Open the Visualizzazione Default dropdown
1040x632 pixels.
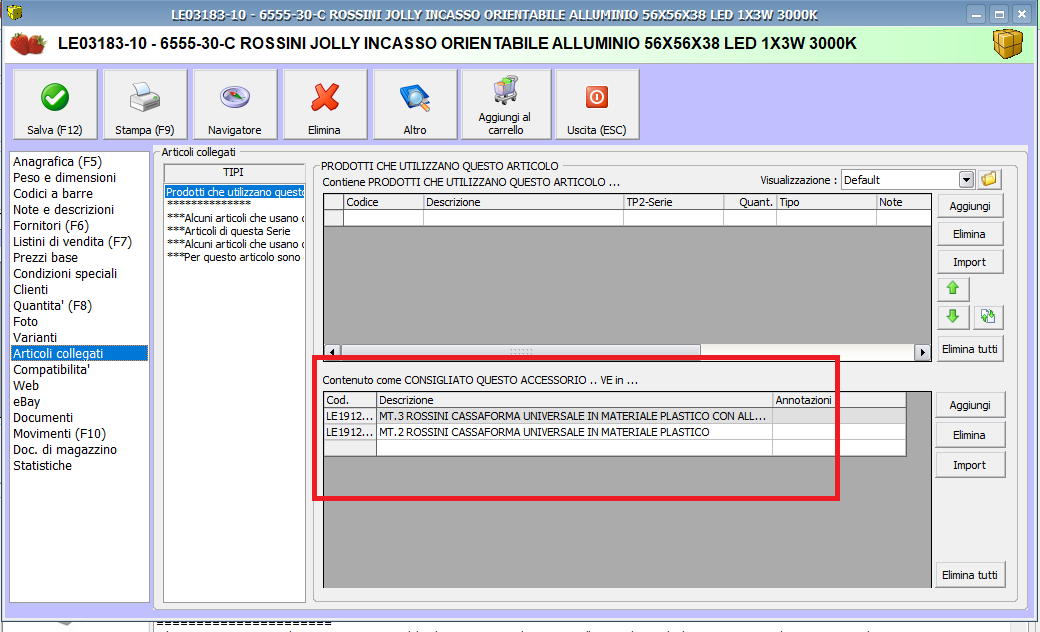[x=966, y=180]
